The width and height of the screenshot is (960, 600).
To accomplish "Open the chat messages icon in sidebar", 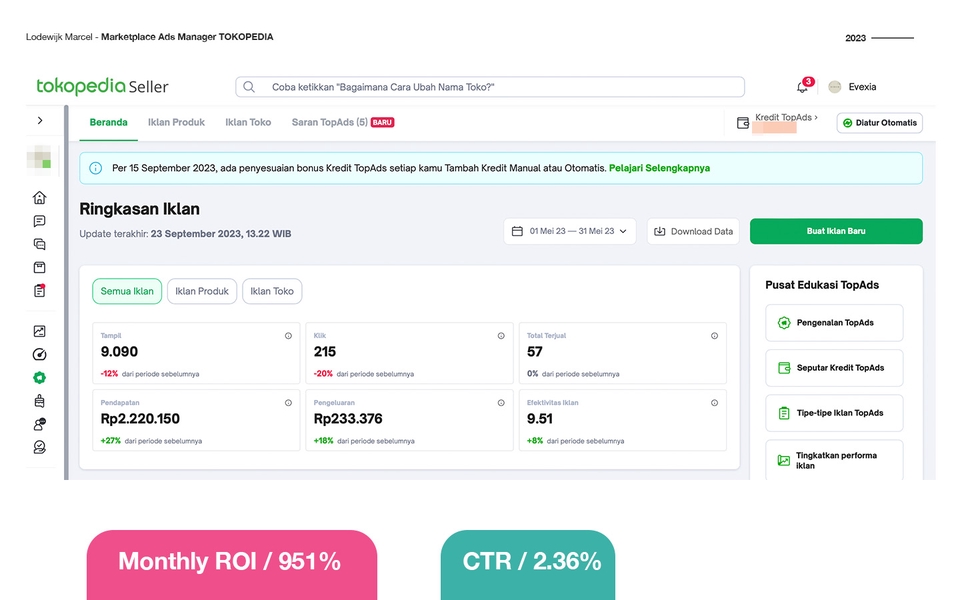I will tap(40, 222).
